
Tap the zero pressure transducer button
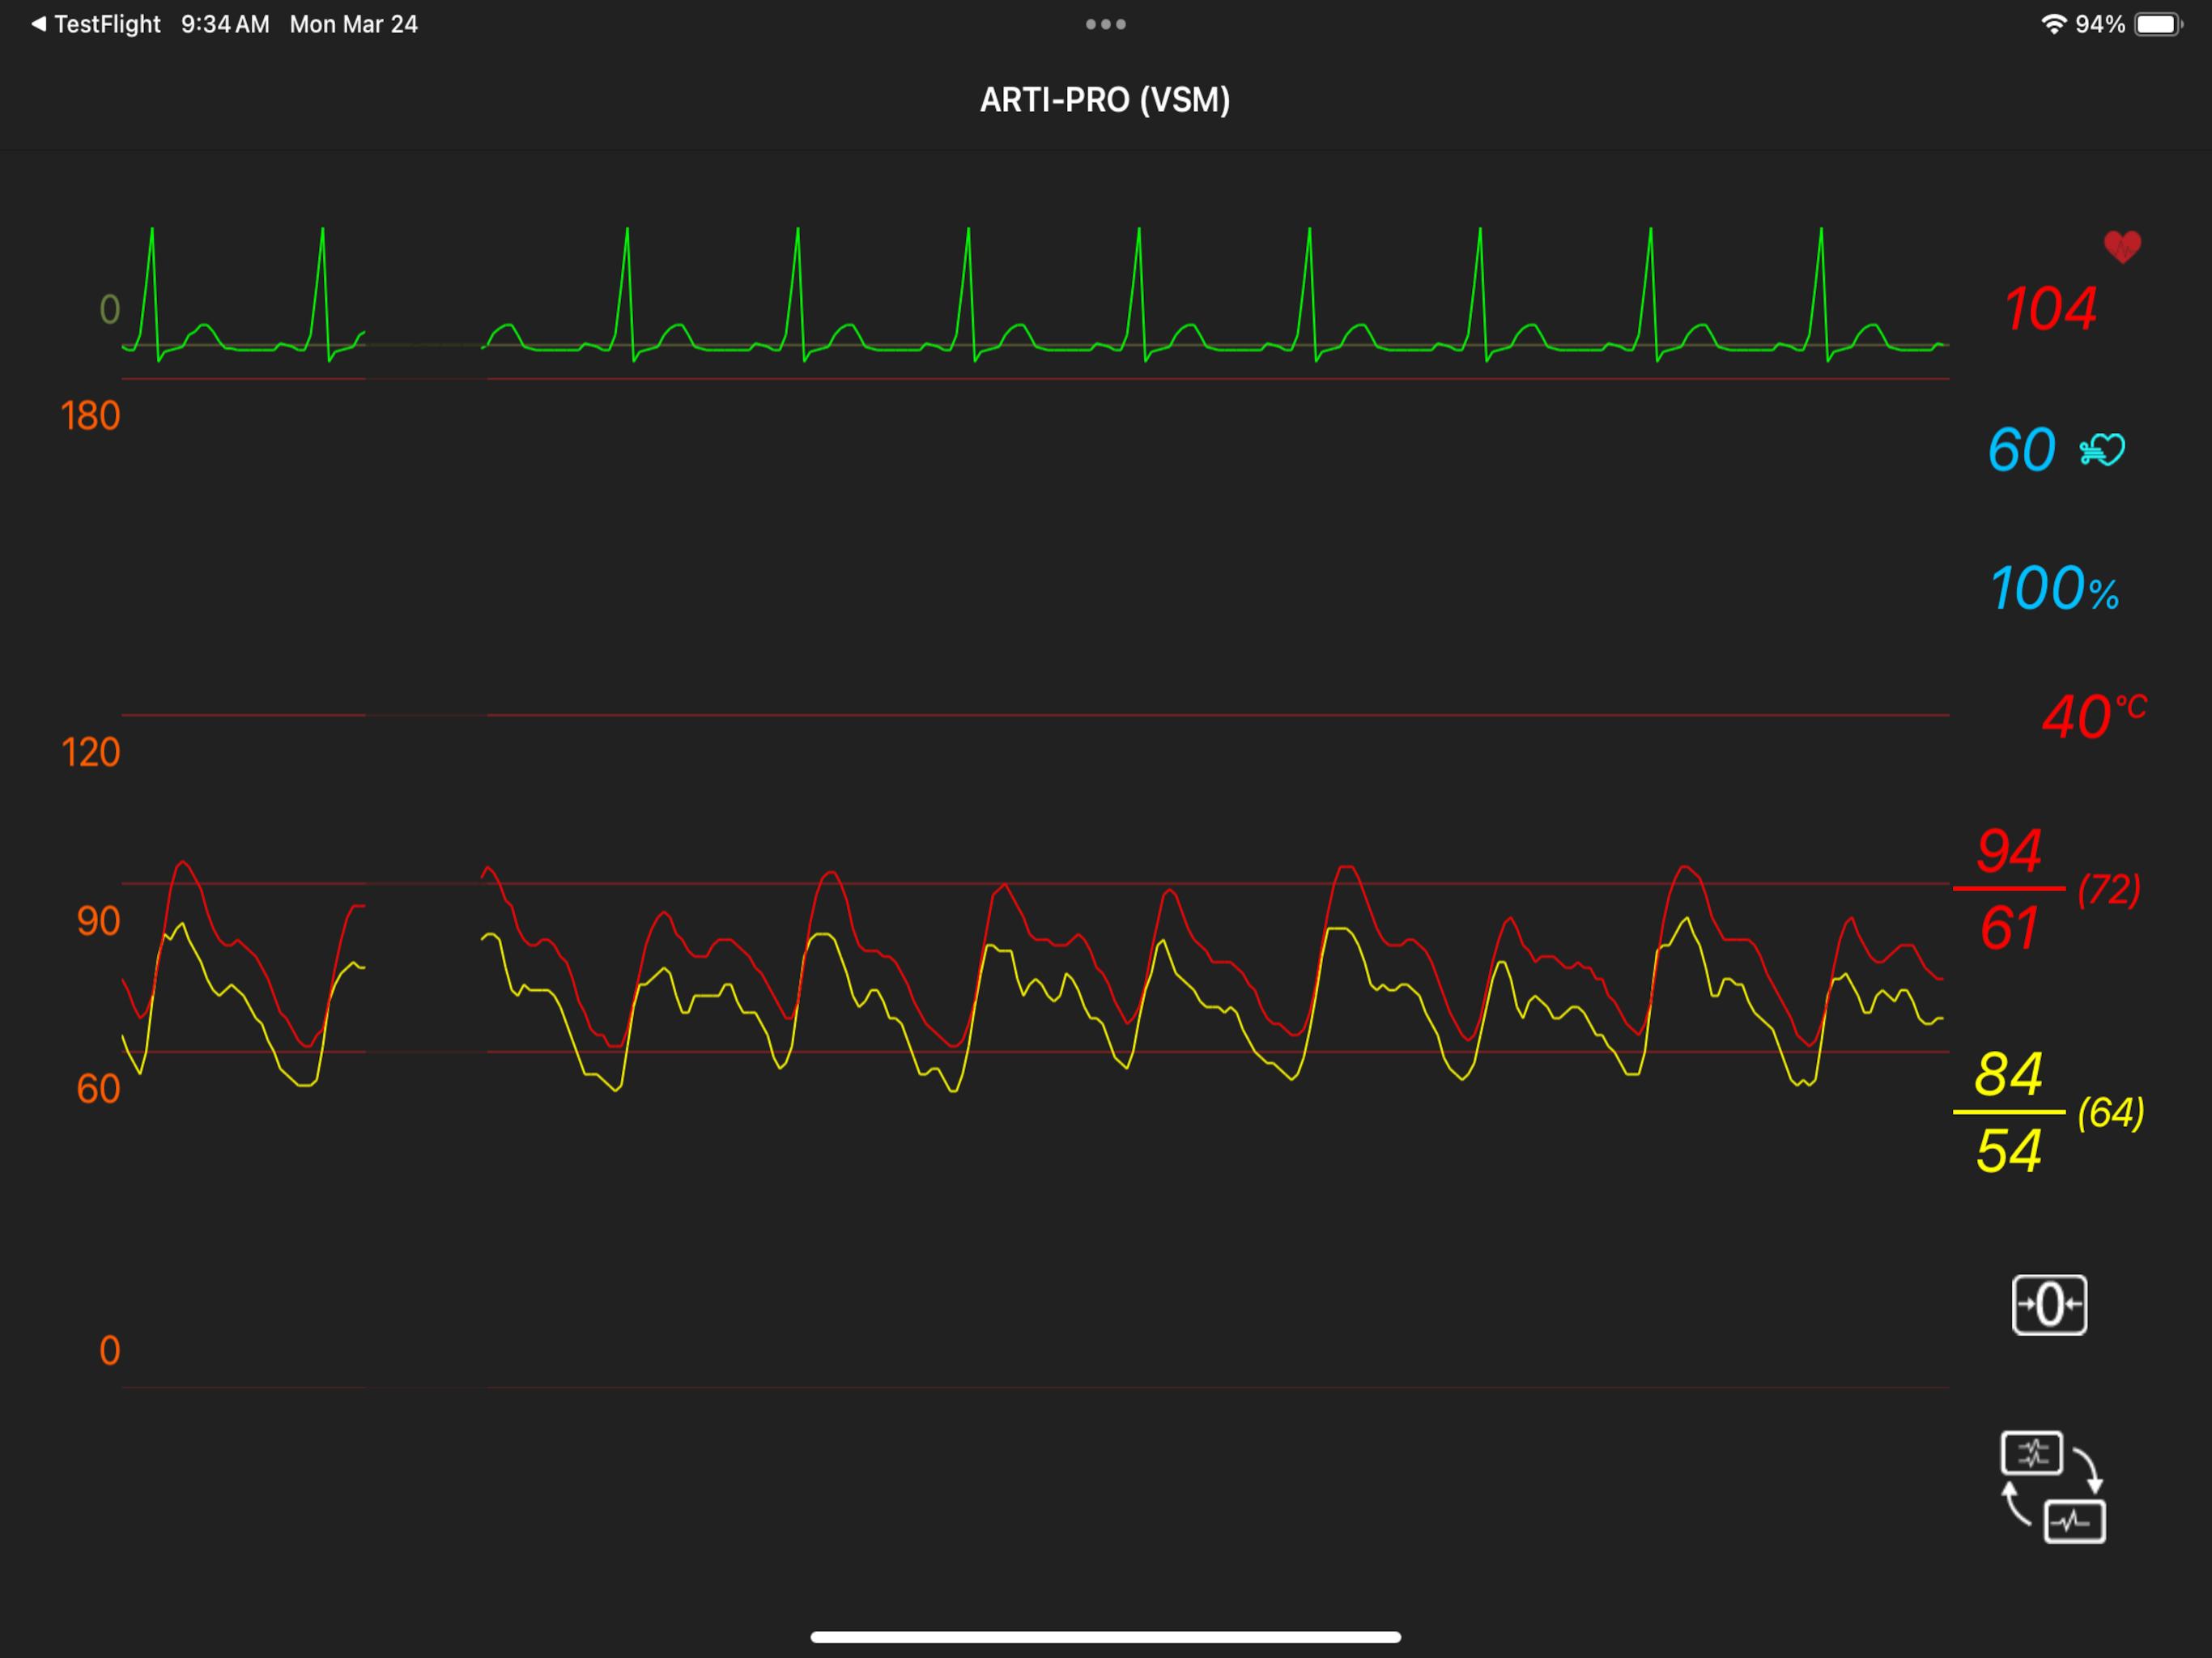2049,1304
